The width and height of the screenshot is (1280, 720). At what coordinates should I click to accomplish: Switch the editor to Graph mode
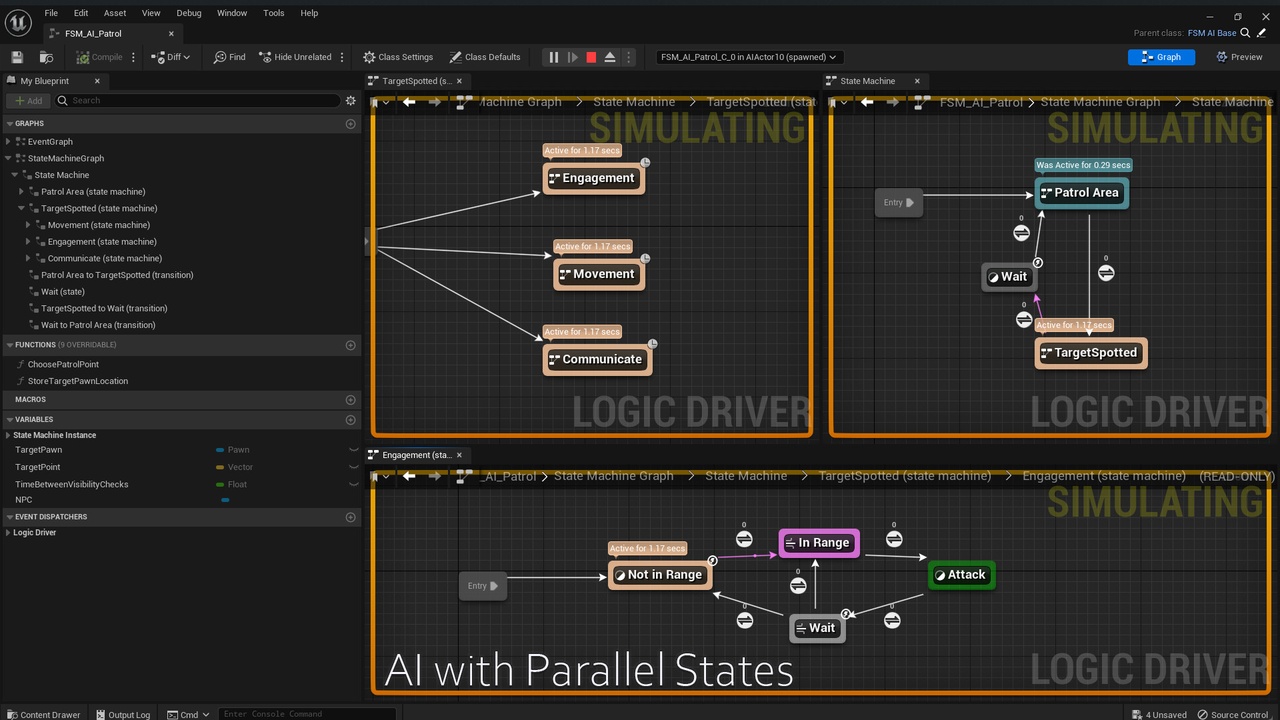point(1160,57)
